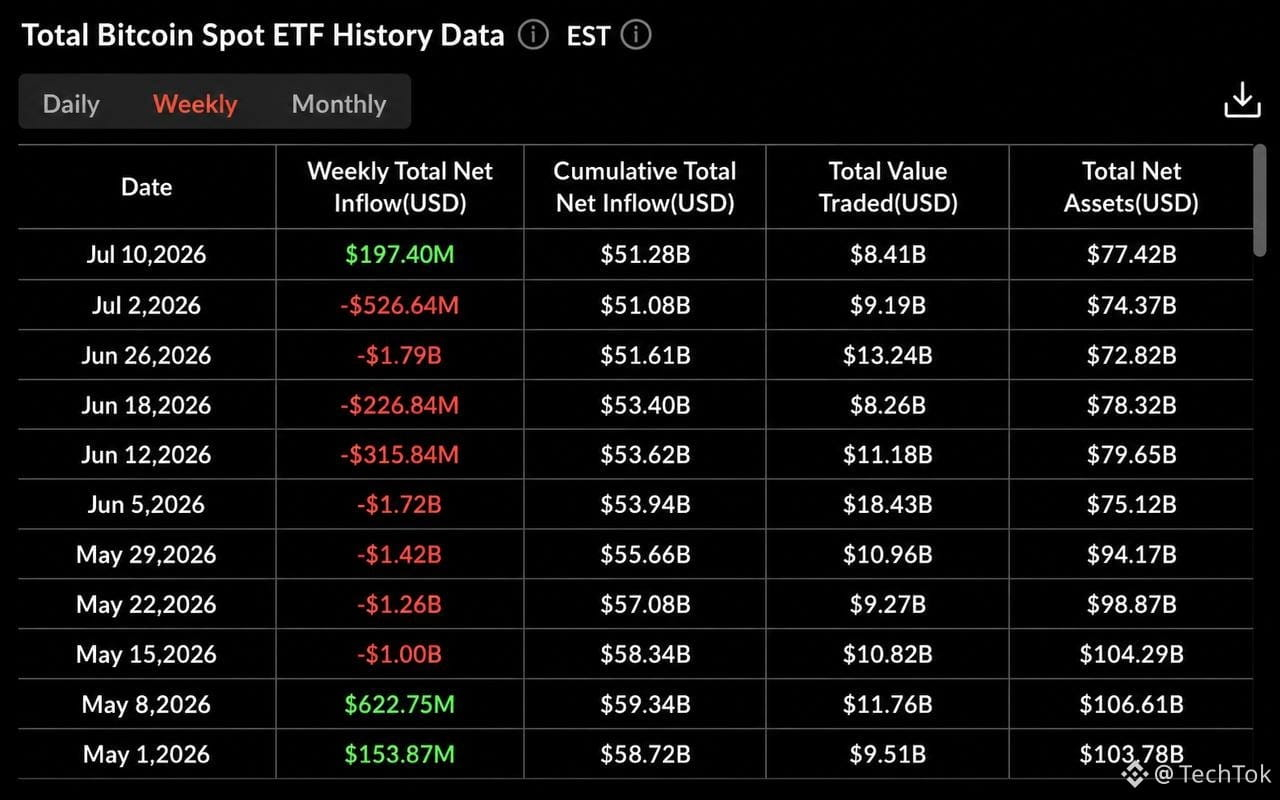Click Weekly Total Net Inflow column header
Image resolution: width=1280 pixels, height=800 pixels.
click(400, 187)
